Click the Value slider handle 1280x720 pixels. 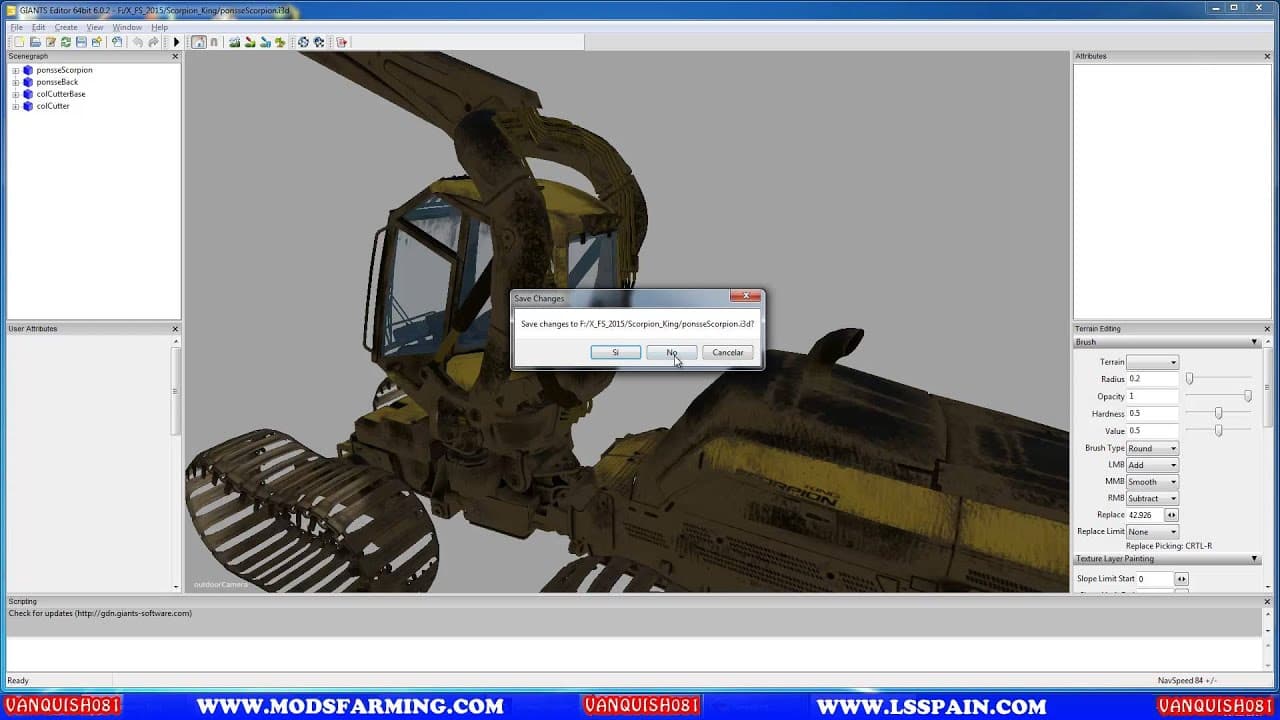1218,430
